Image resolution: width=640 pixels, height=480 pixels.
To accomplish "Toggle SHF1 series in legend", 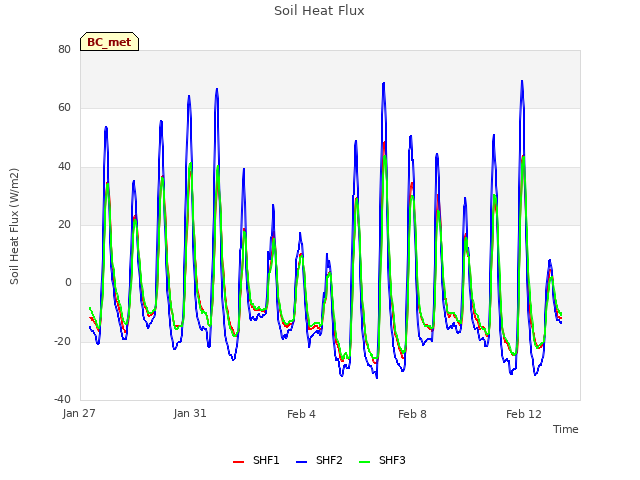I will 256,460.
